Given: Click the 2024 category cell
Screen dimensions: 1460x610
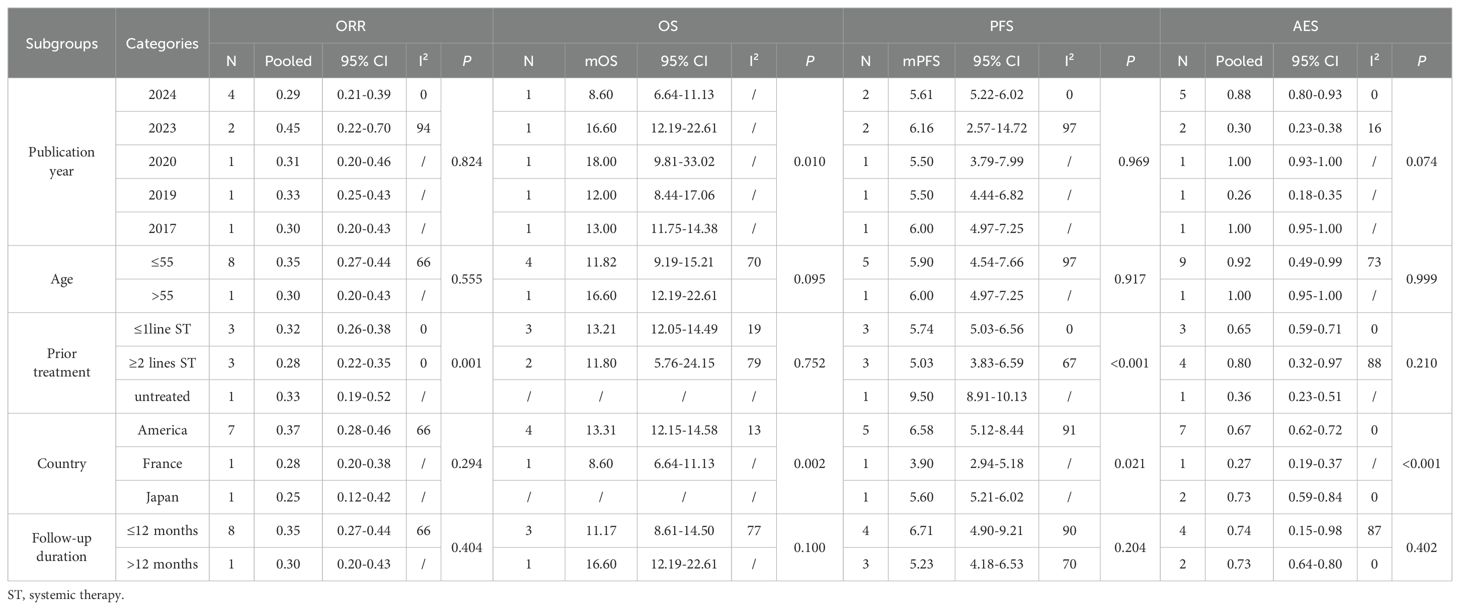Looking at the screenshot, I should click(x=162, y=93).
